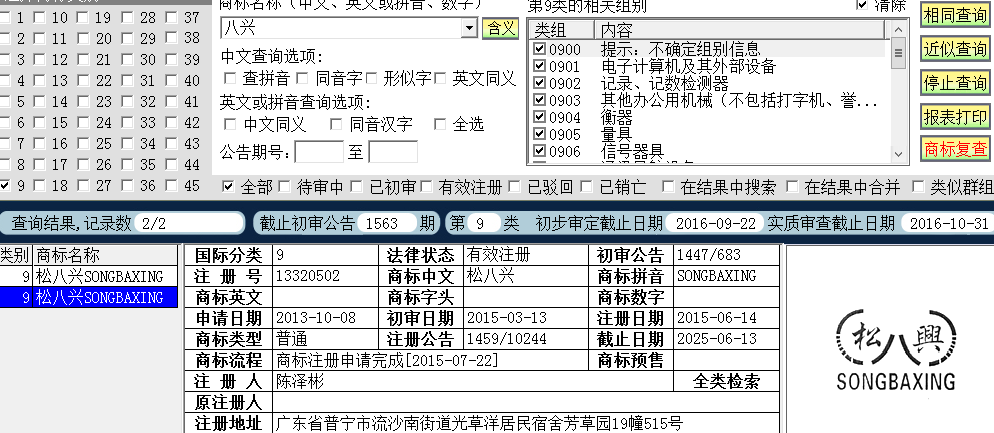Open the trademark name dropdown arrow
Screen dimensions: 994x433
point(469,28)
